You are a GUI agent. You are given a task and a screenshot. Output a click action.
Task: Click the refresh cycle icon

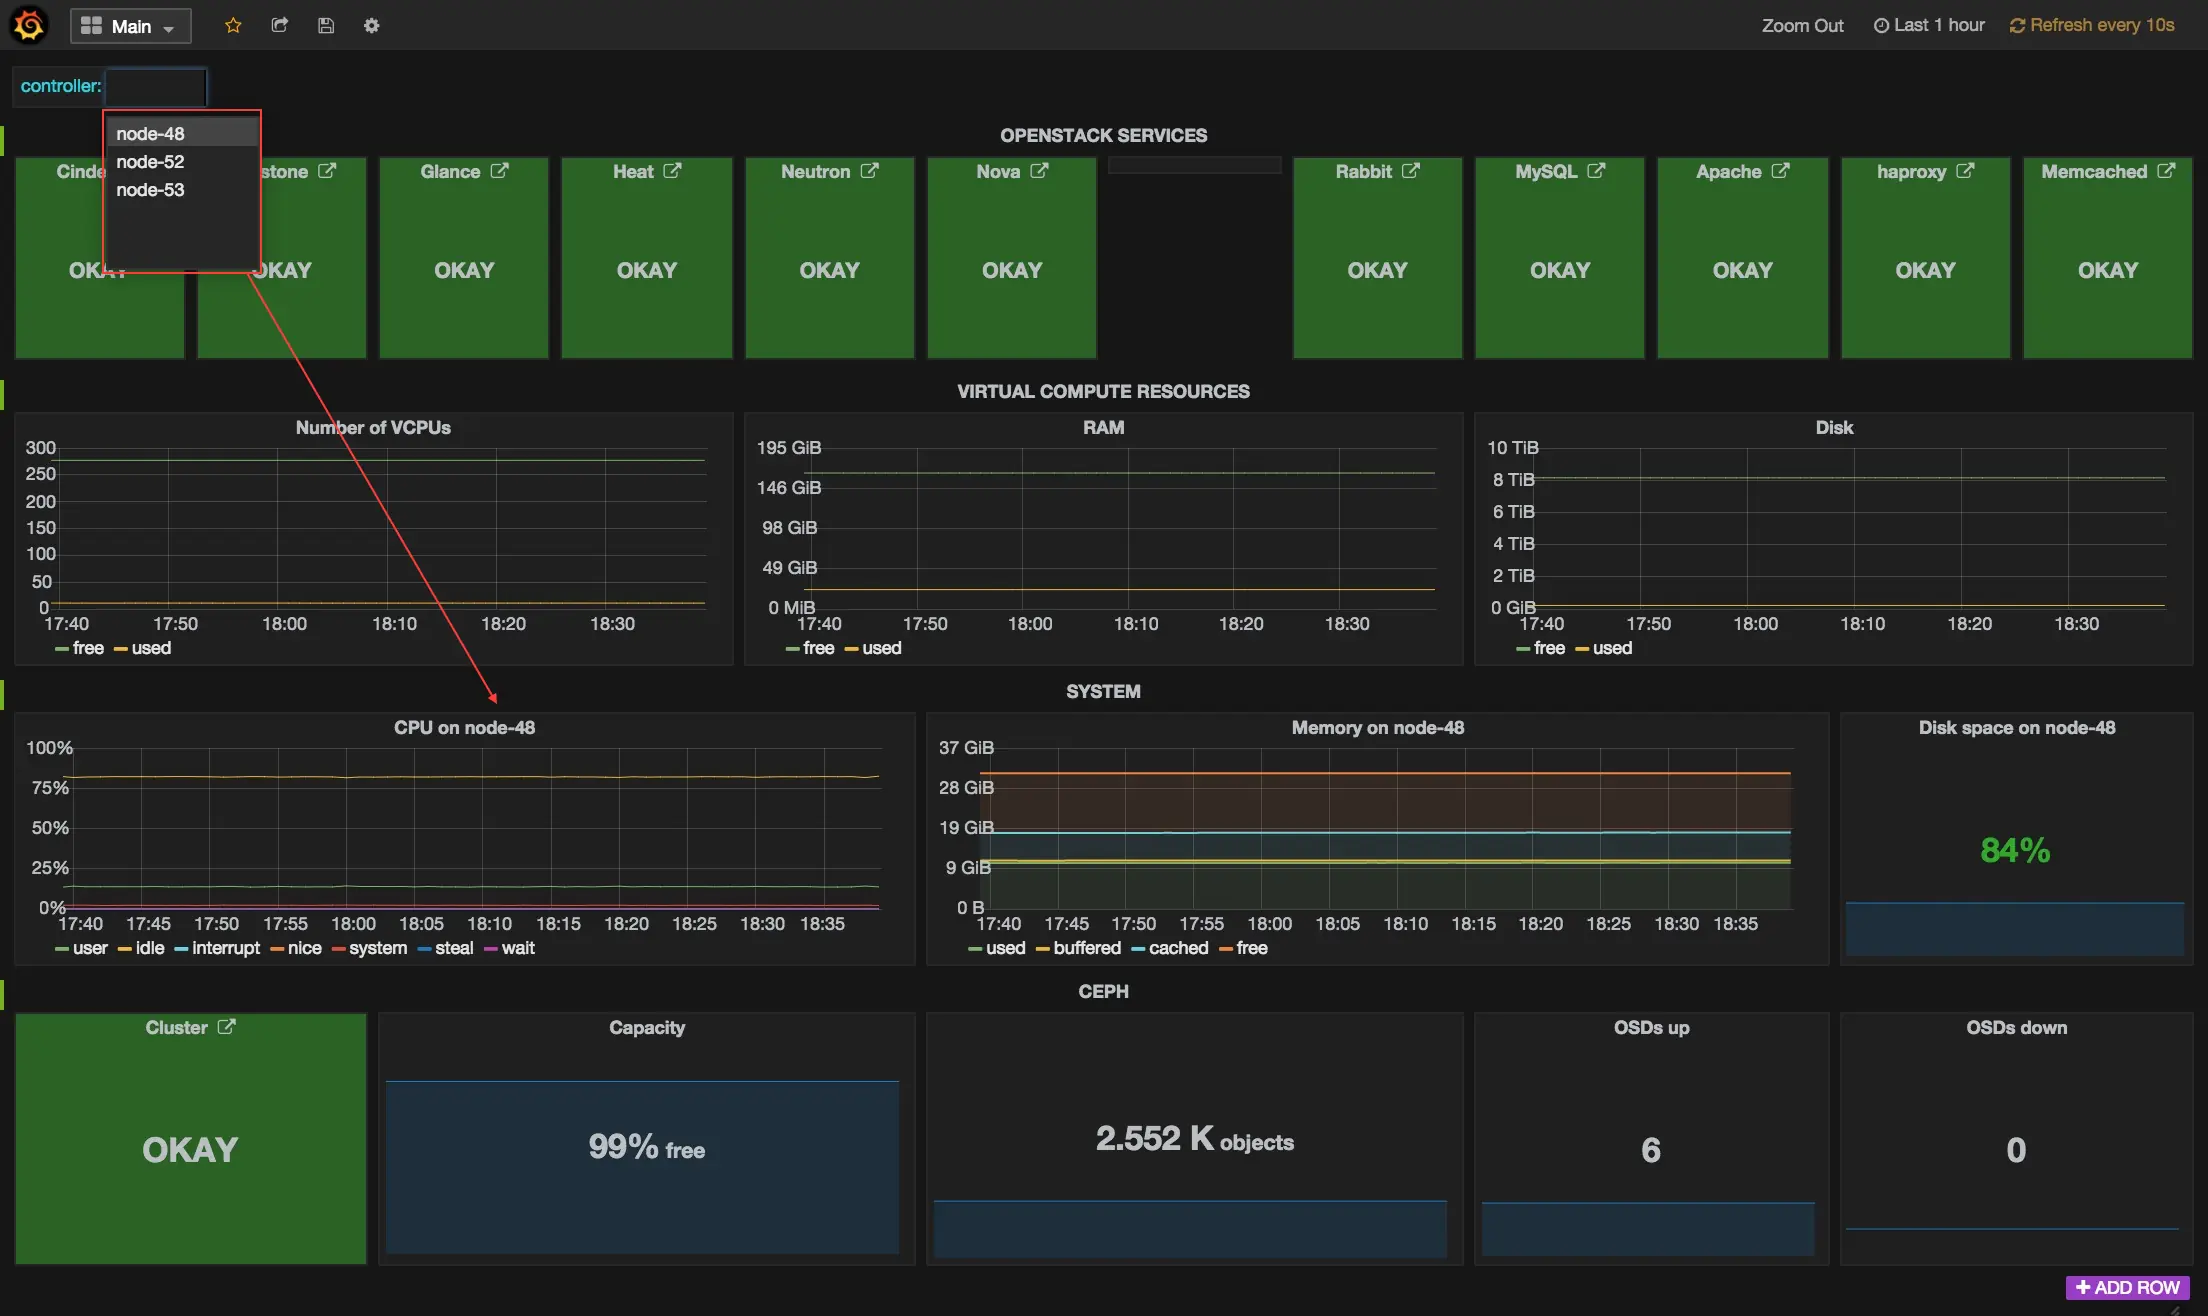pyautogui.click(x=2017, y=26)
